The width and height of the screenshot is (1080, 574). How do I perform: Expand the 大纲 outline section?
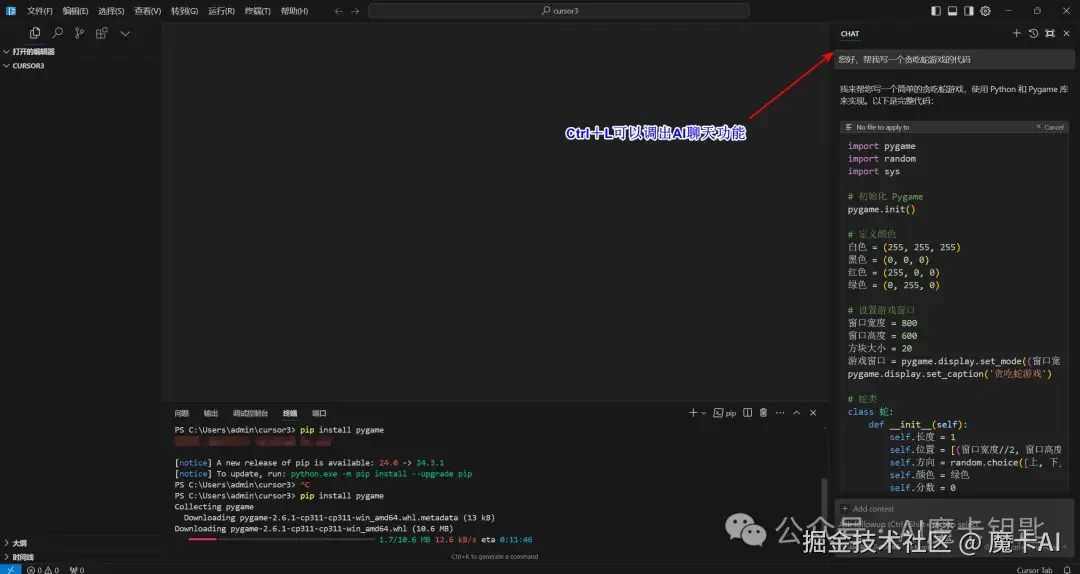tap(81, 543)
